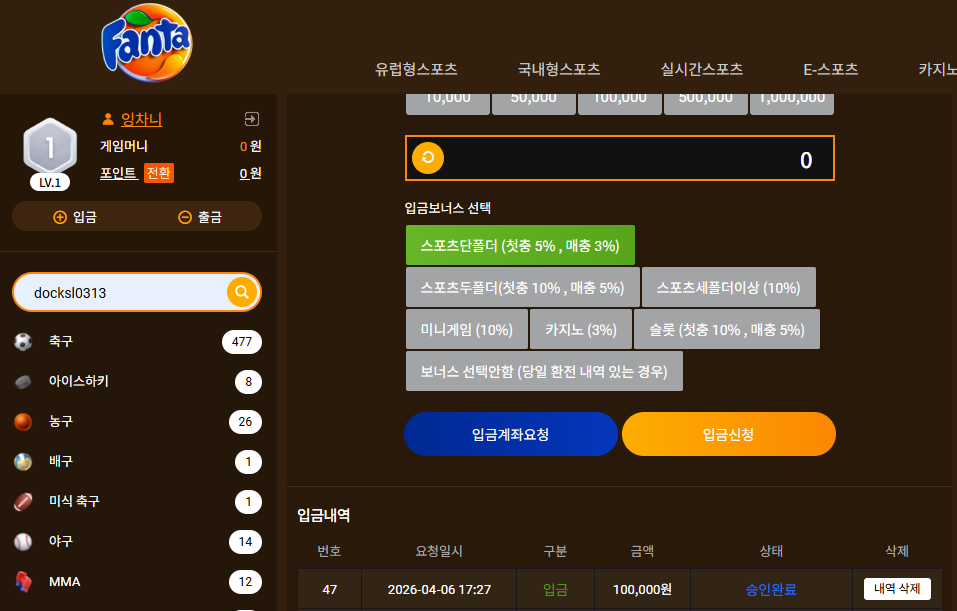957x611 pixels.
Task: Click the Fanta logo
Action: [x=146, y=43]
